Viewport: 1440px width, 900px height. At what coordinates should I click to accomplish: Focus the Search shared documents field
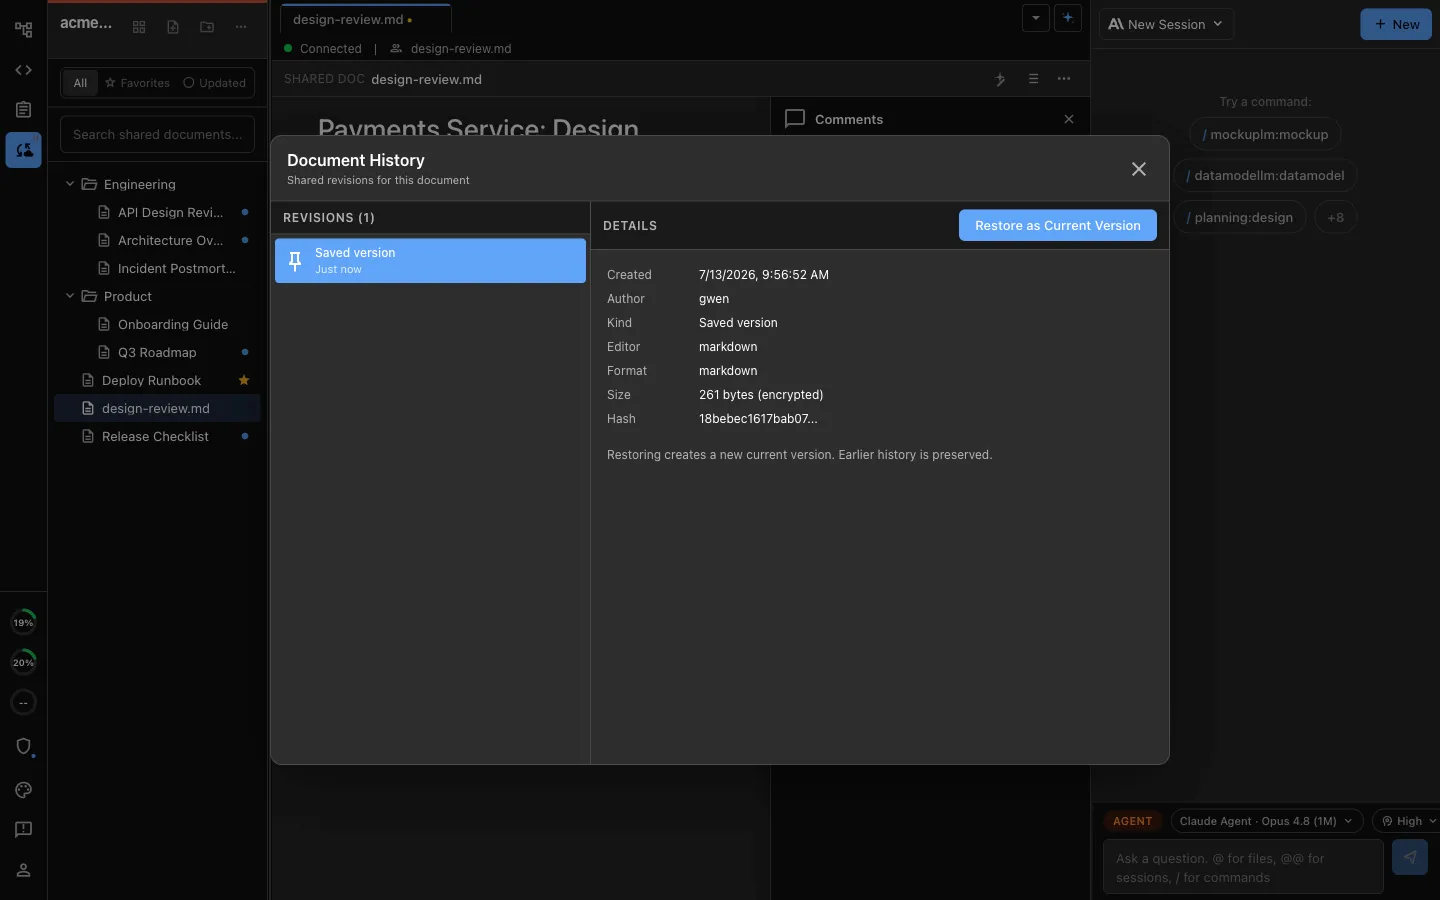pyautogui.click(x=157, y=134)
